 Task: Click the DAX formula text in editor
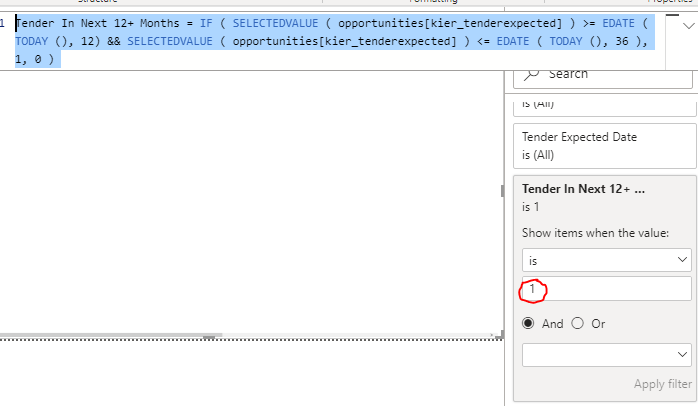332,41
